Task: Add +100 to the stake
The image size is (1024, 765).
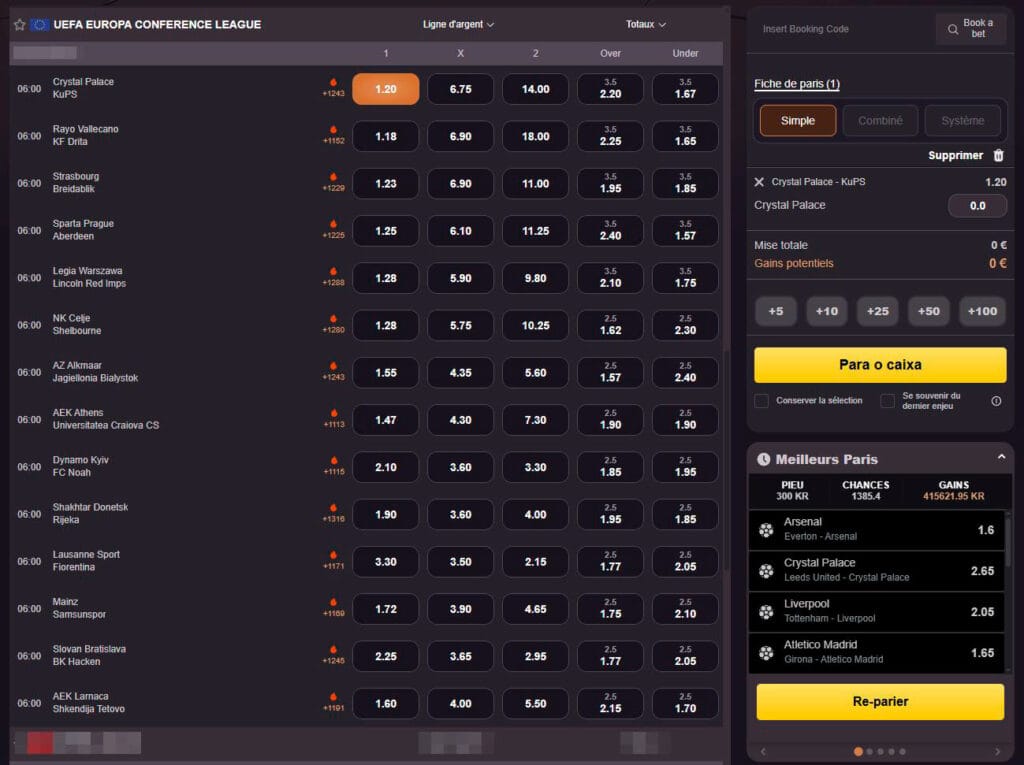Action: click(982, 311)
